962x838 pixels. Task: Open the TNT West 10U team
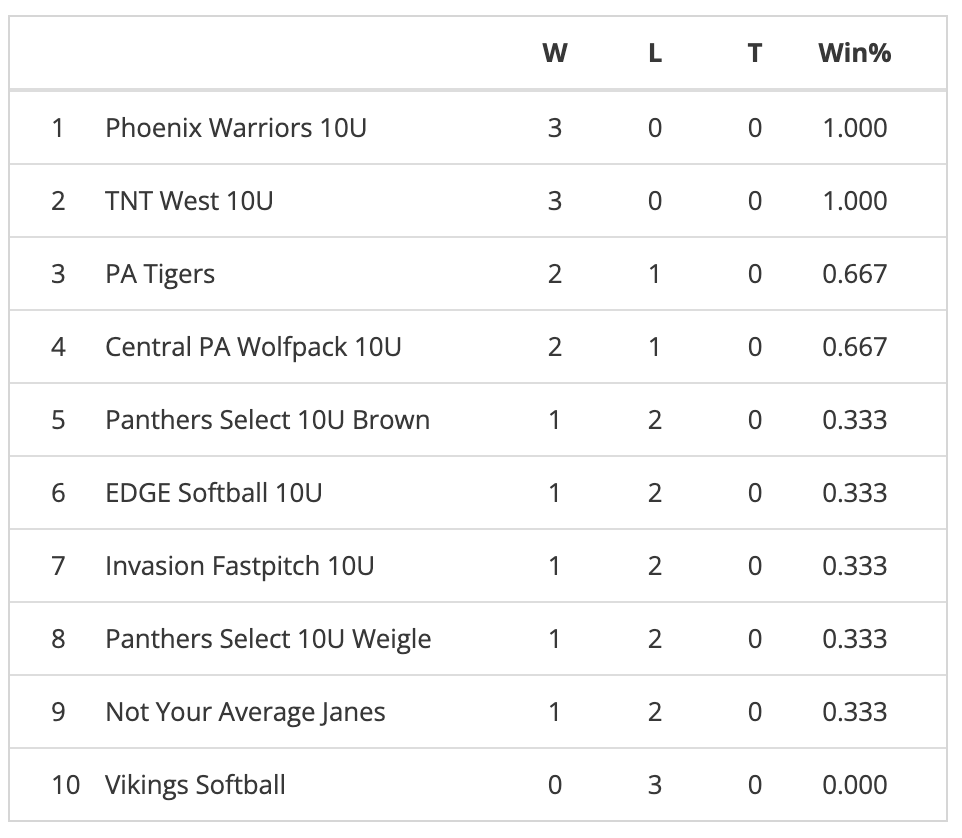click(x=189, y=201)
